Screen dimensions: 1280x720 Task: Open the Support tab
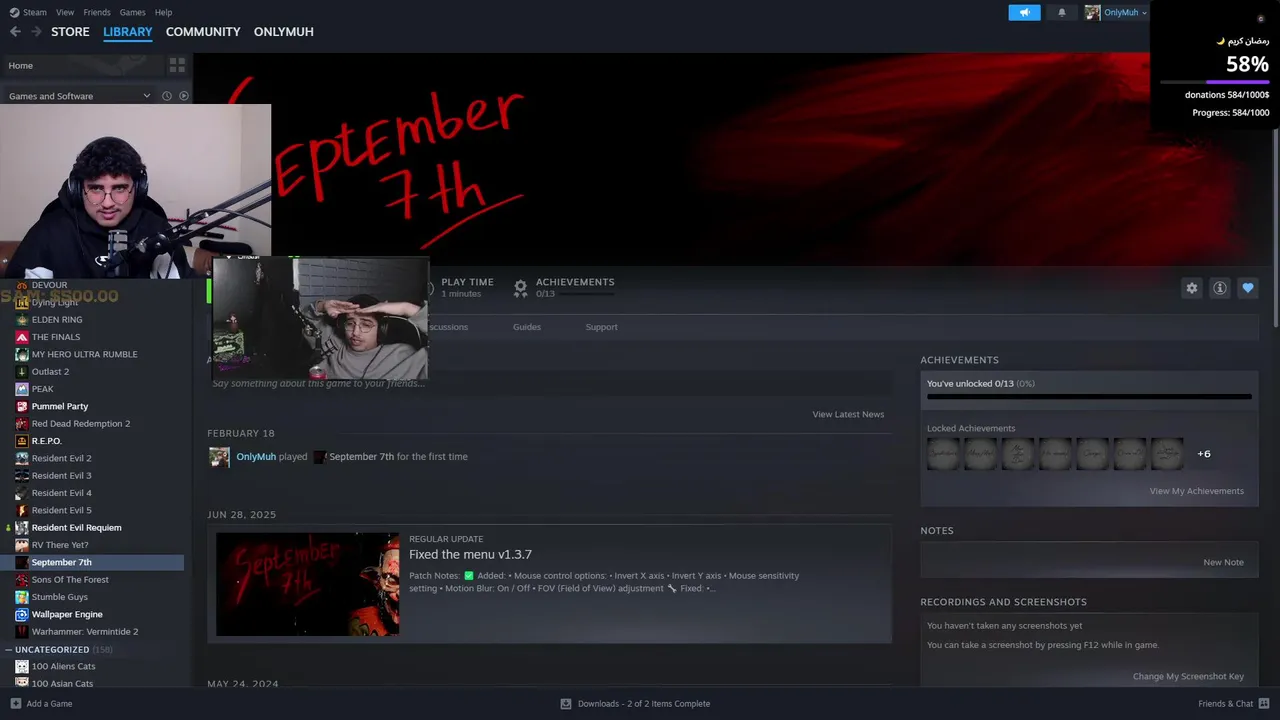point(601,327)
